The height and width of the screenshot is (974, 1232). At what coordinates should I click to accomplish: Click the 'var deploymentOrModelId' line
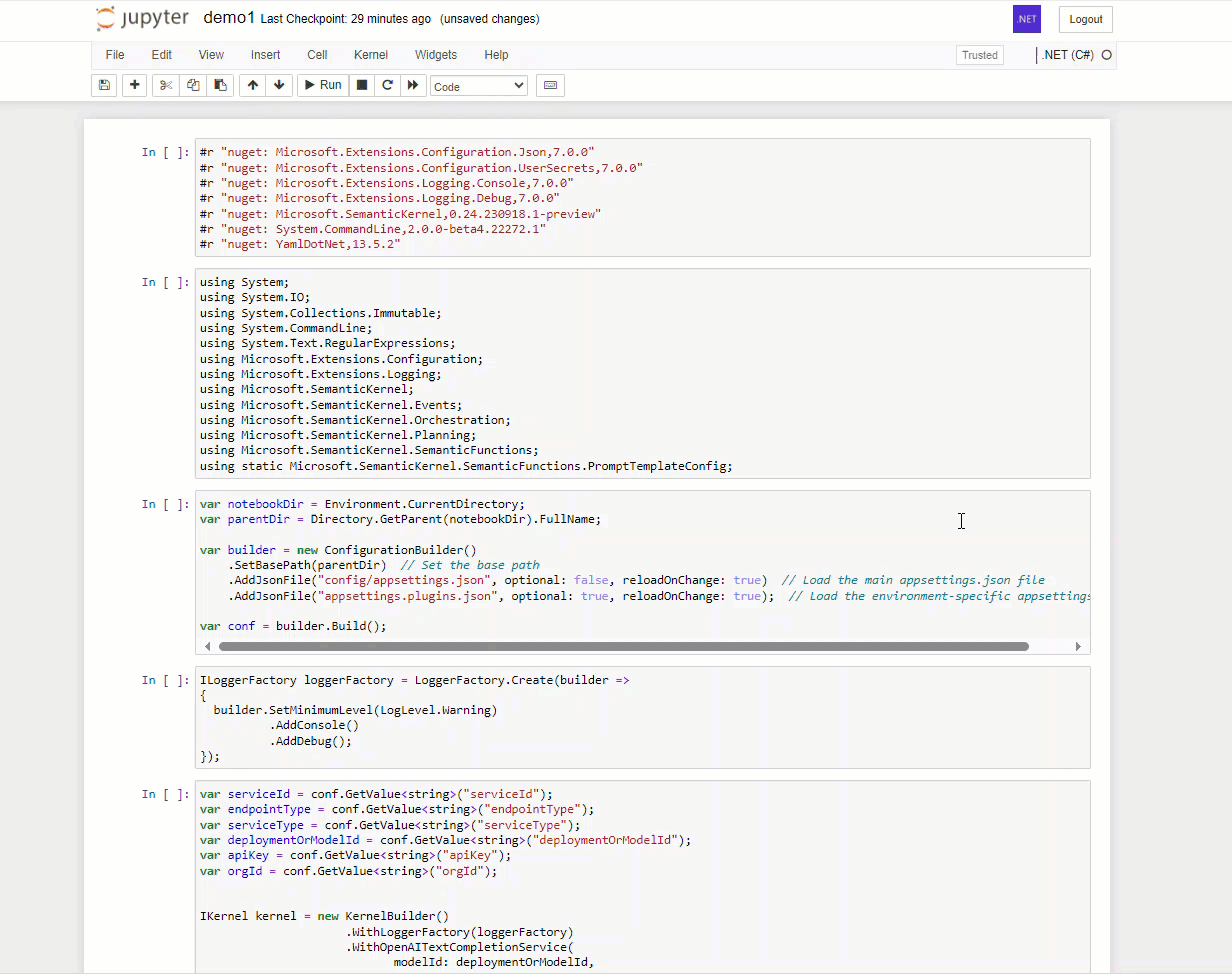(x=445, y=840)
